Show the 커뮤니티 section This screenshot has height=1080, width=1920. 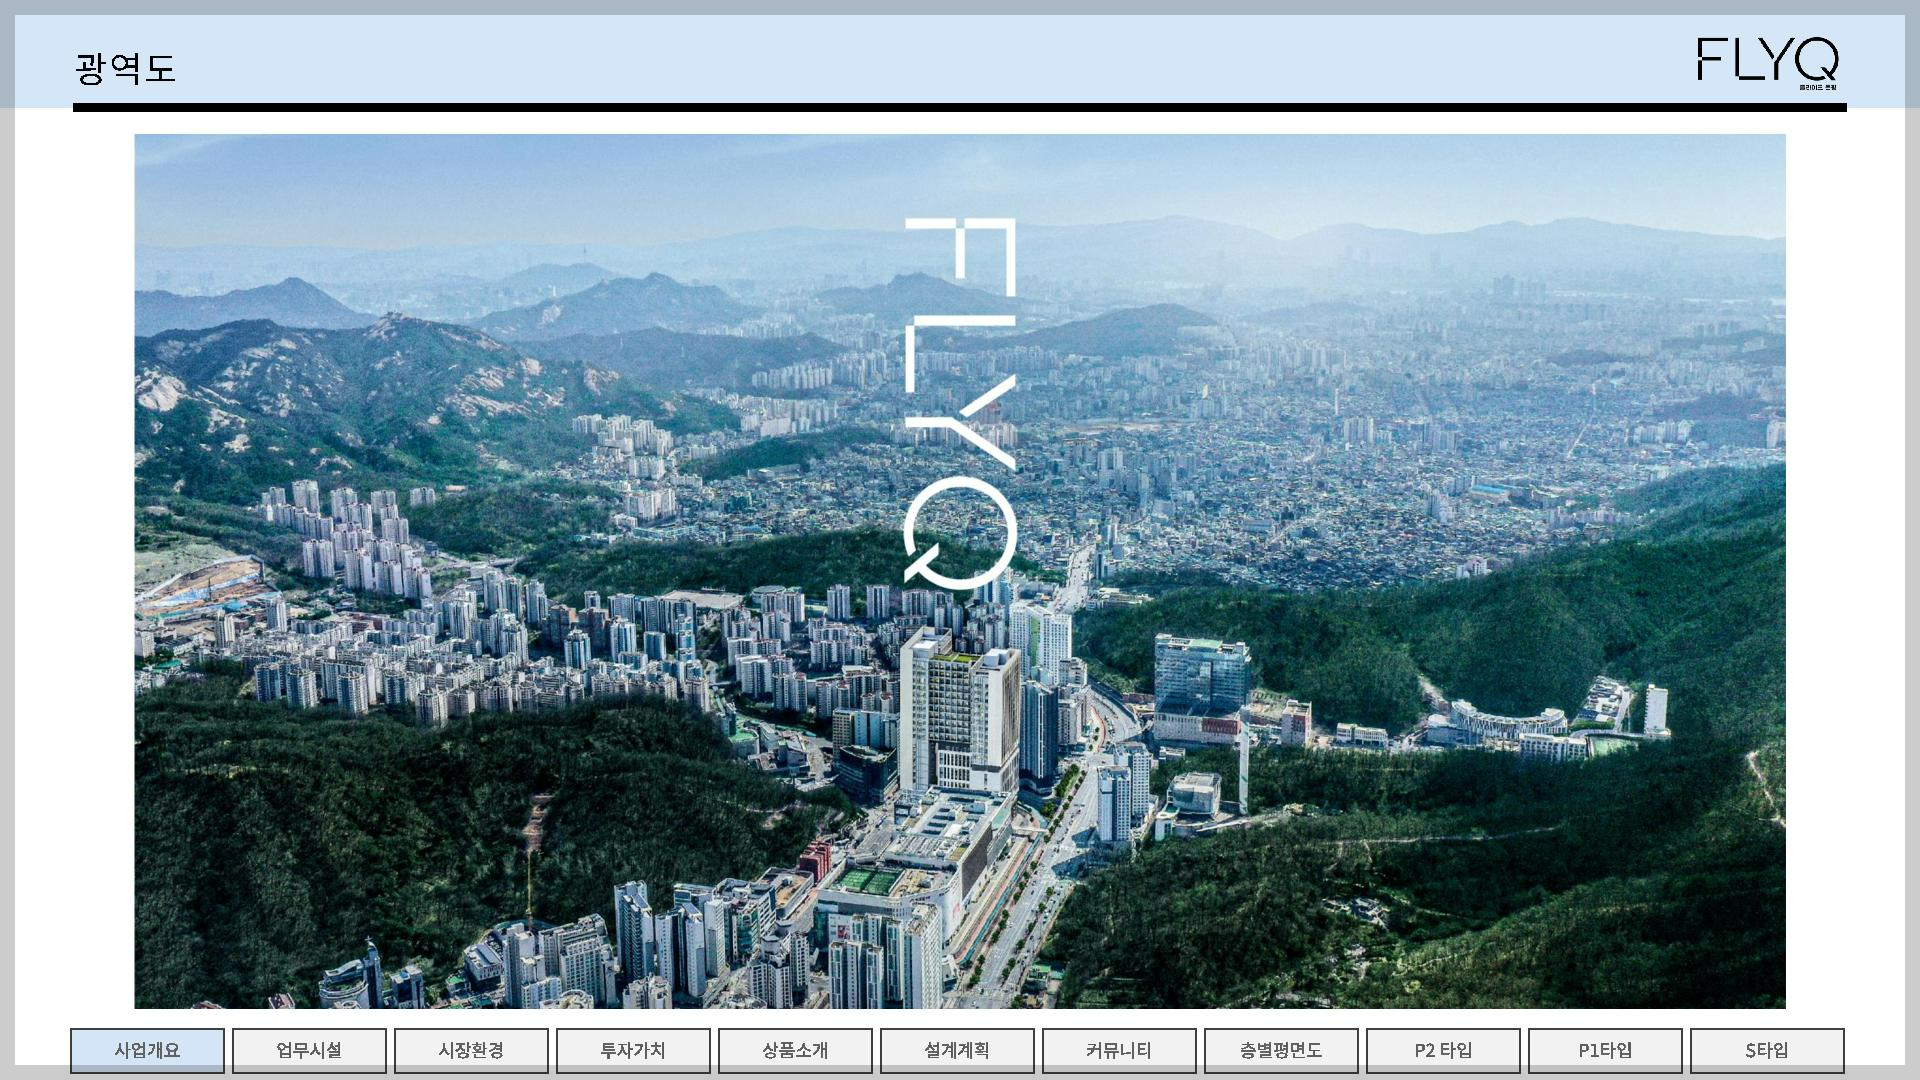point(1119,1050)
